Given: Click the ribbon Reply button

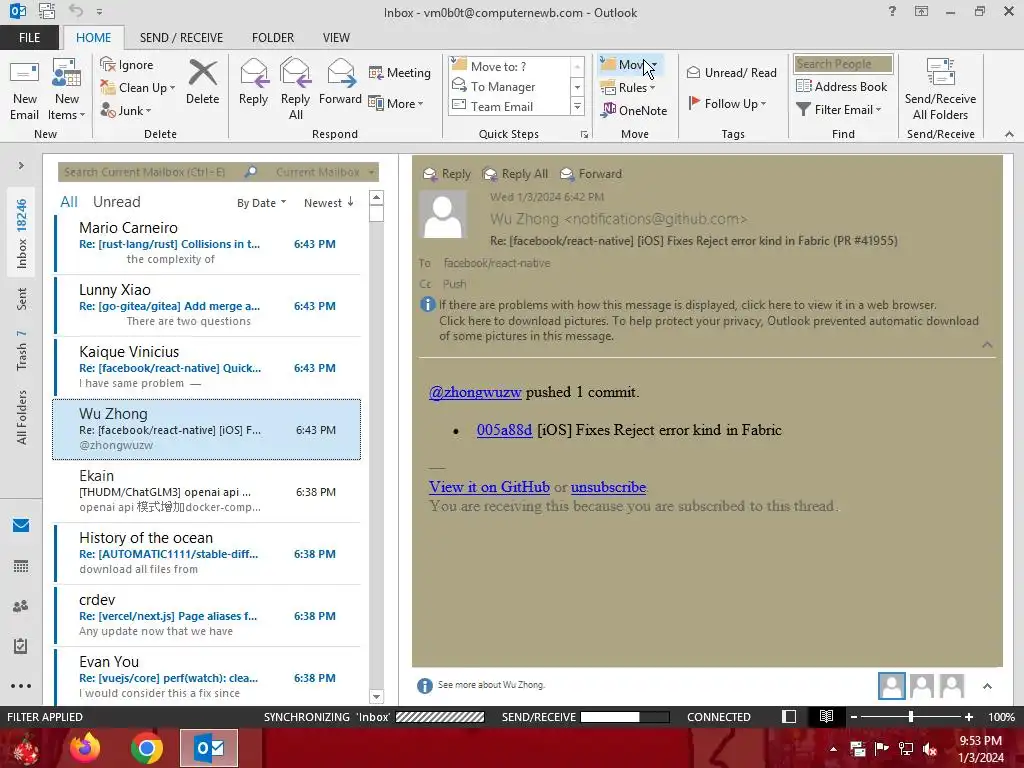Looking at the screenshot, I should coord(253,82).
